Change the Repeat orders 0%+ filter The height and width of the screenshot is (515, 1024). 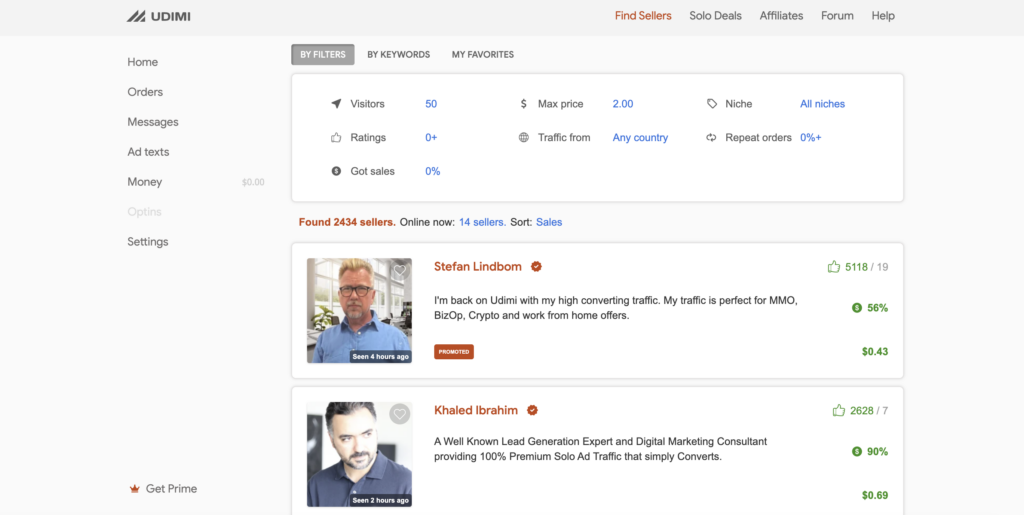click(x=810, y=138)
